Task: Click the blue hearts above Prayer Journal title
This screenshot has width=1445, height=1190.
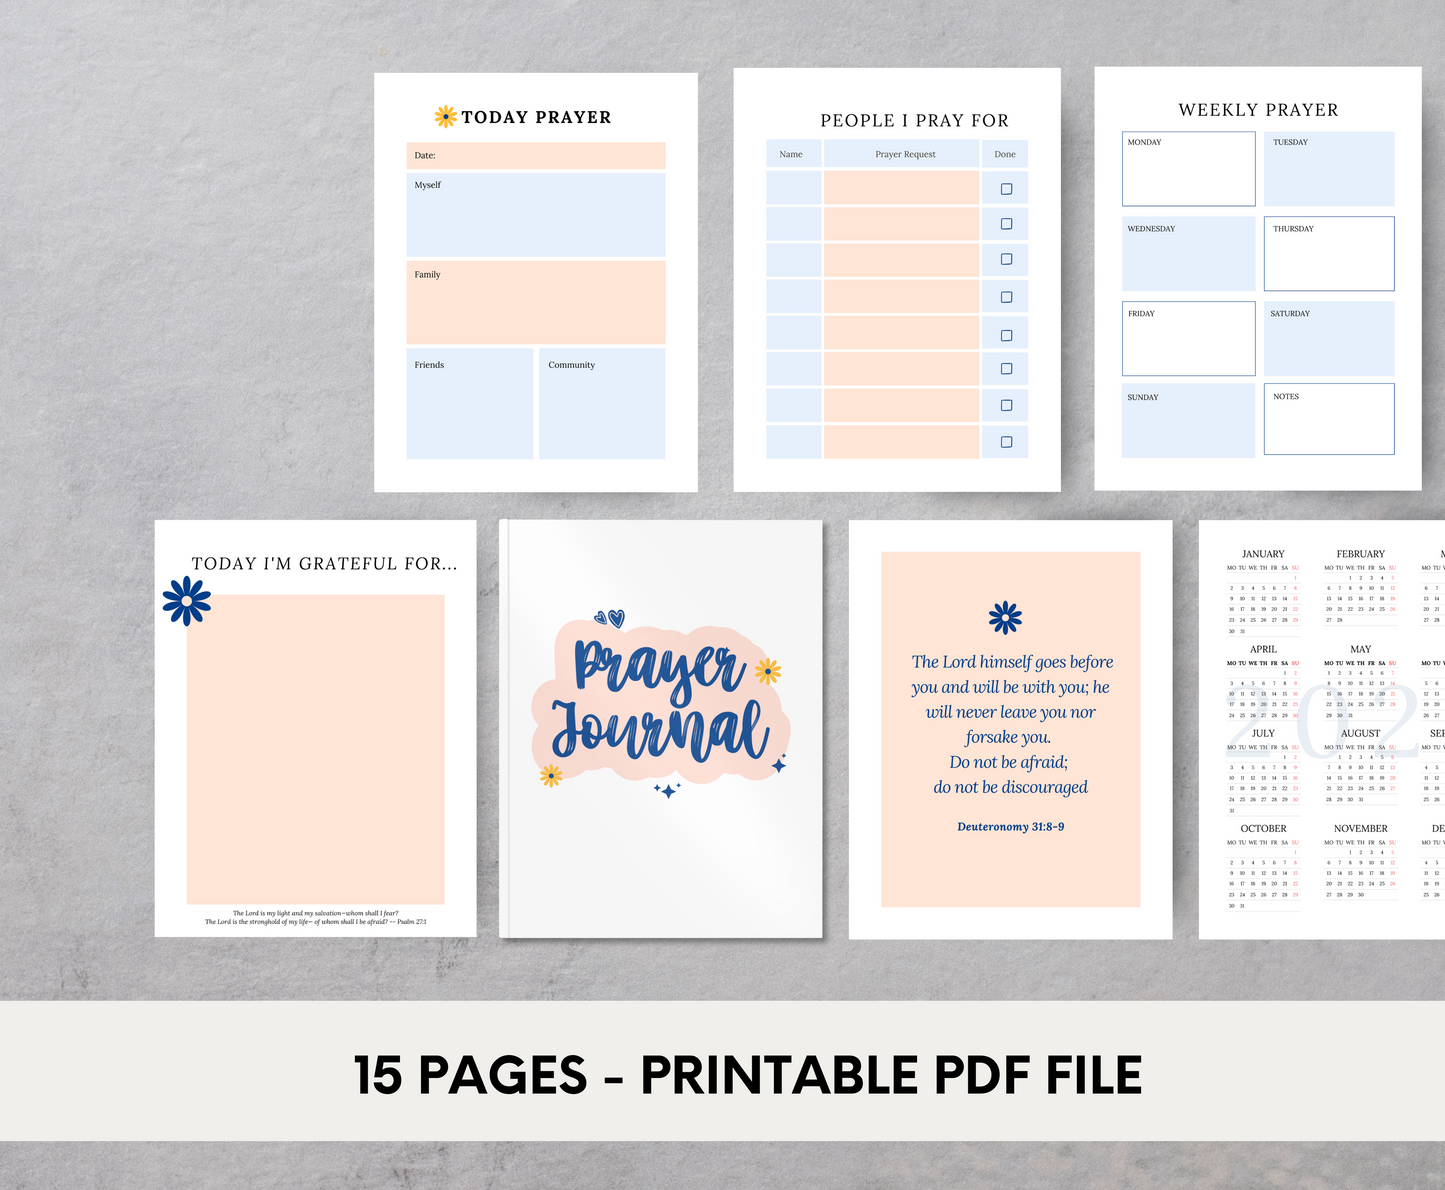Action: click(x=609, y=619)
